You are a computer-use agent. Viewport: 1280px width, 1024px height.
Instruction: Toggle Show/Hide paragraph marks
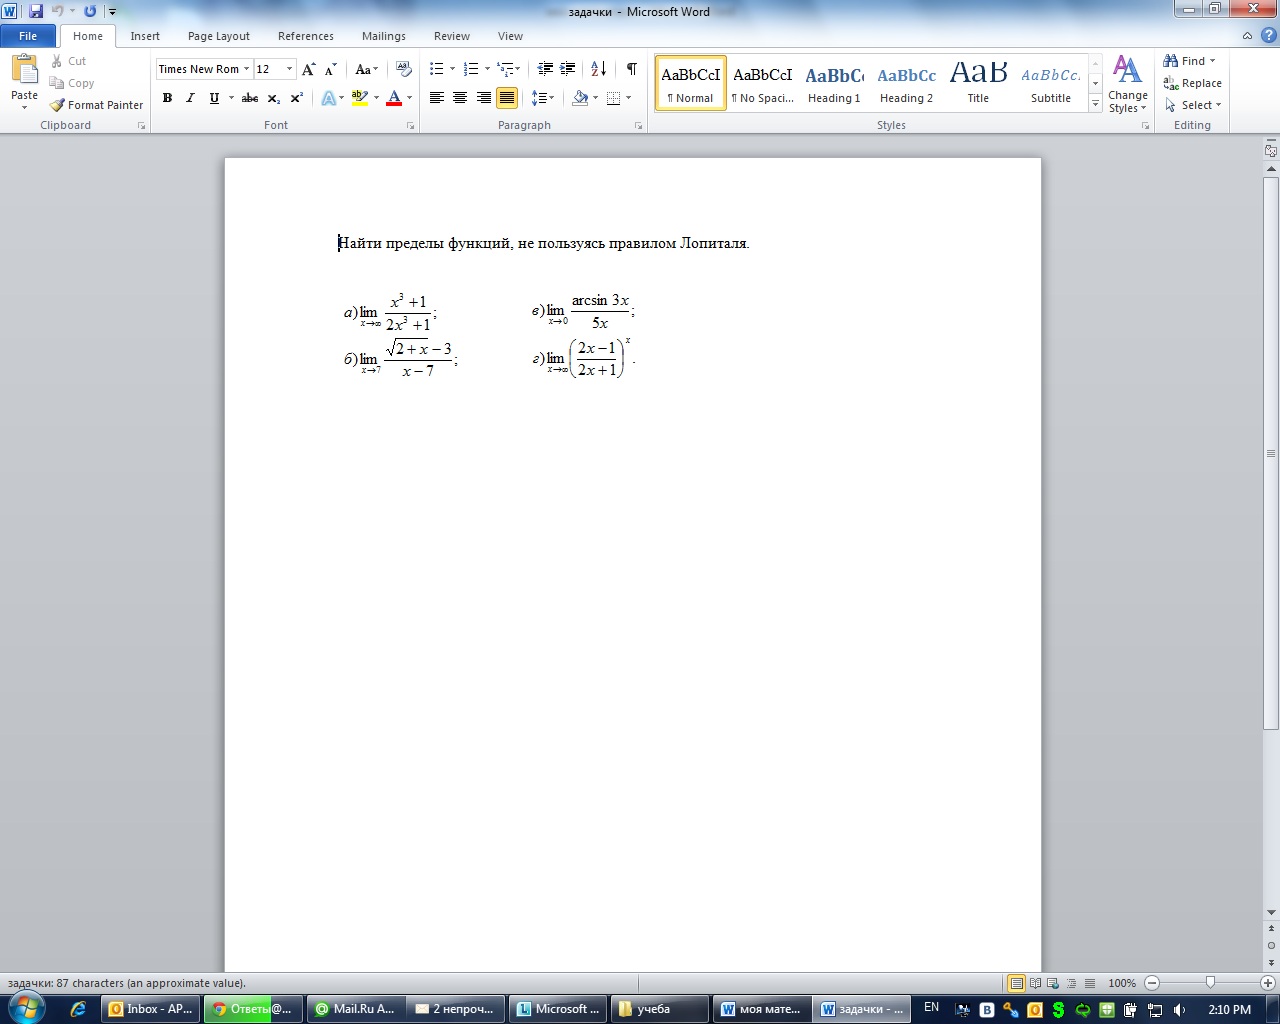tap(631, 69)
